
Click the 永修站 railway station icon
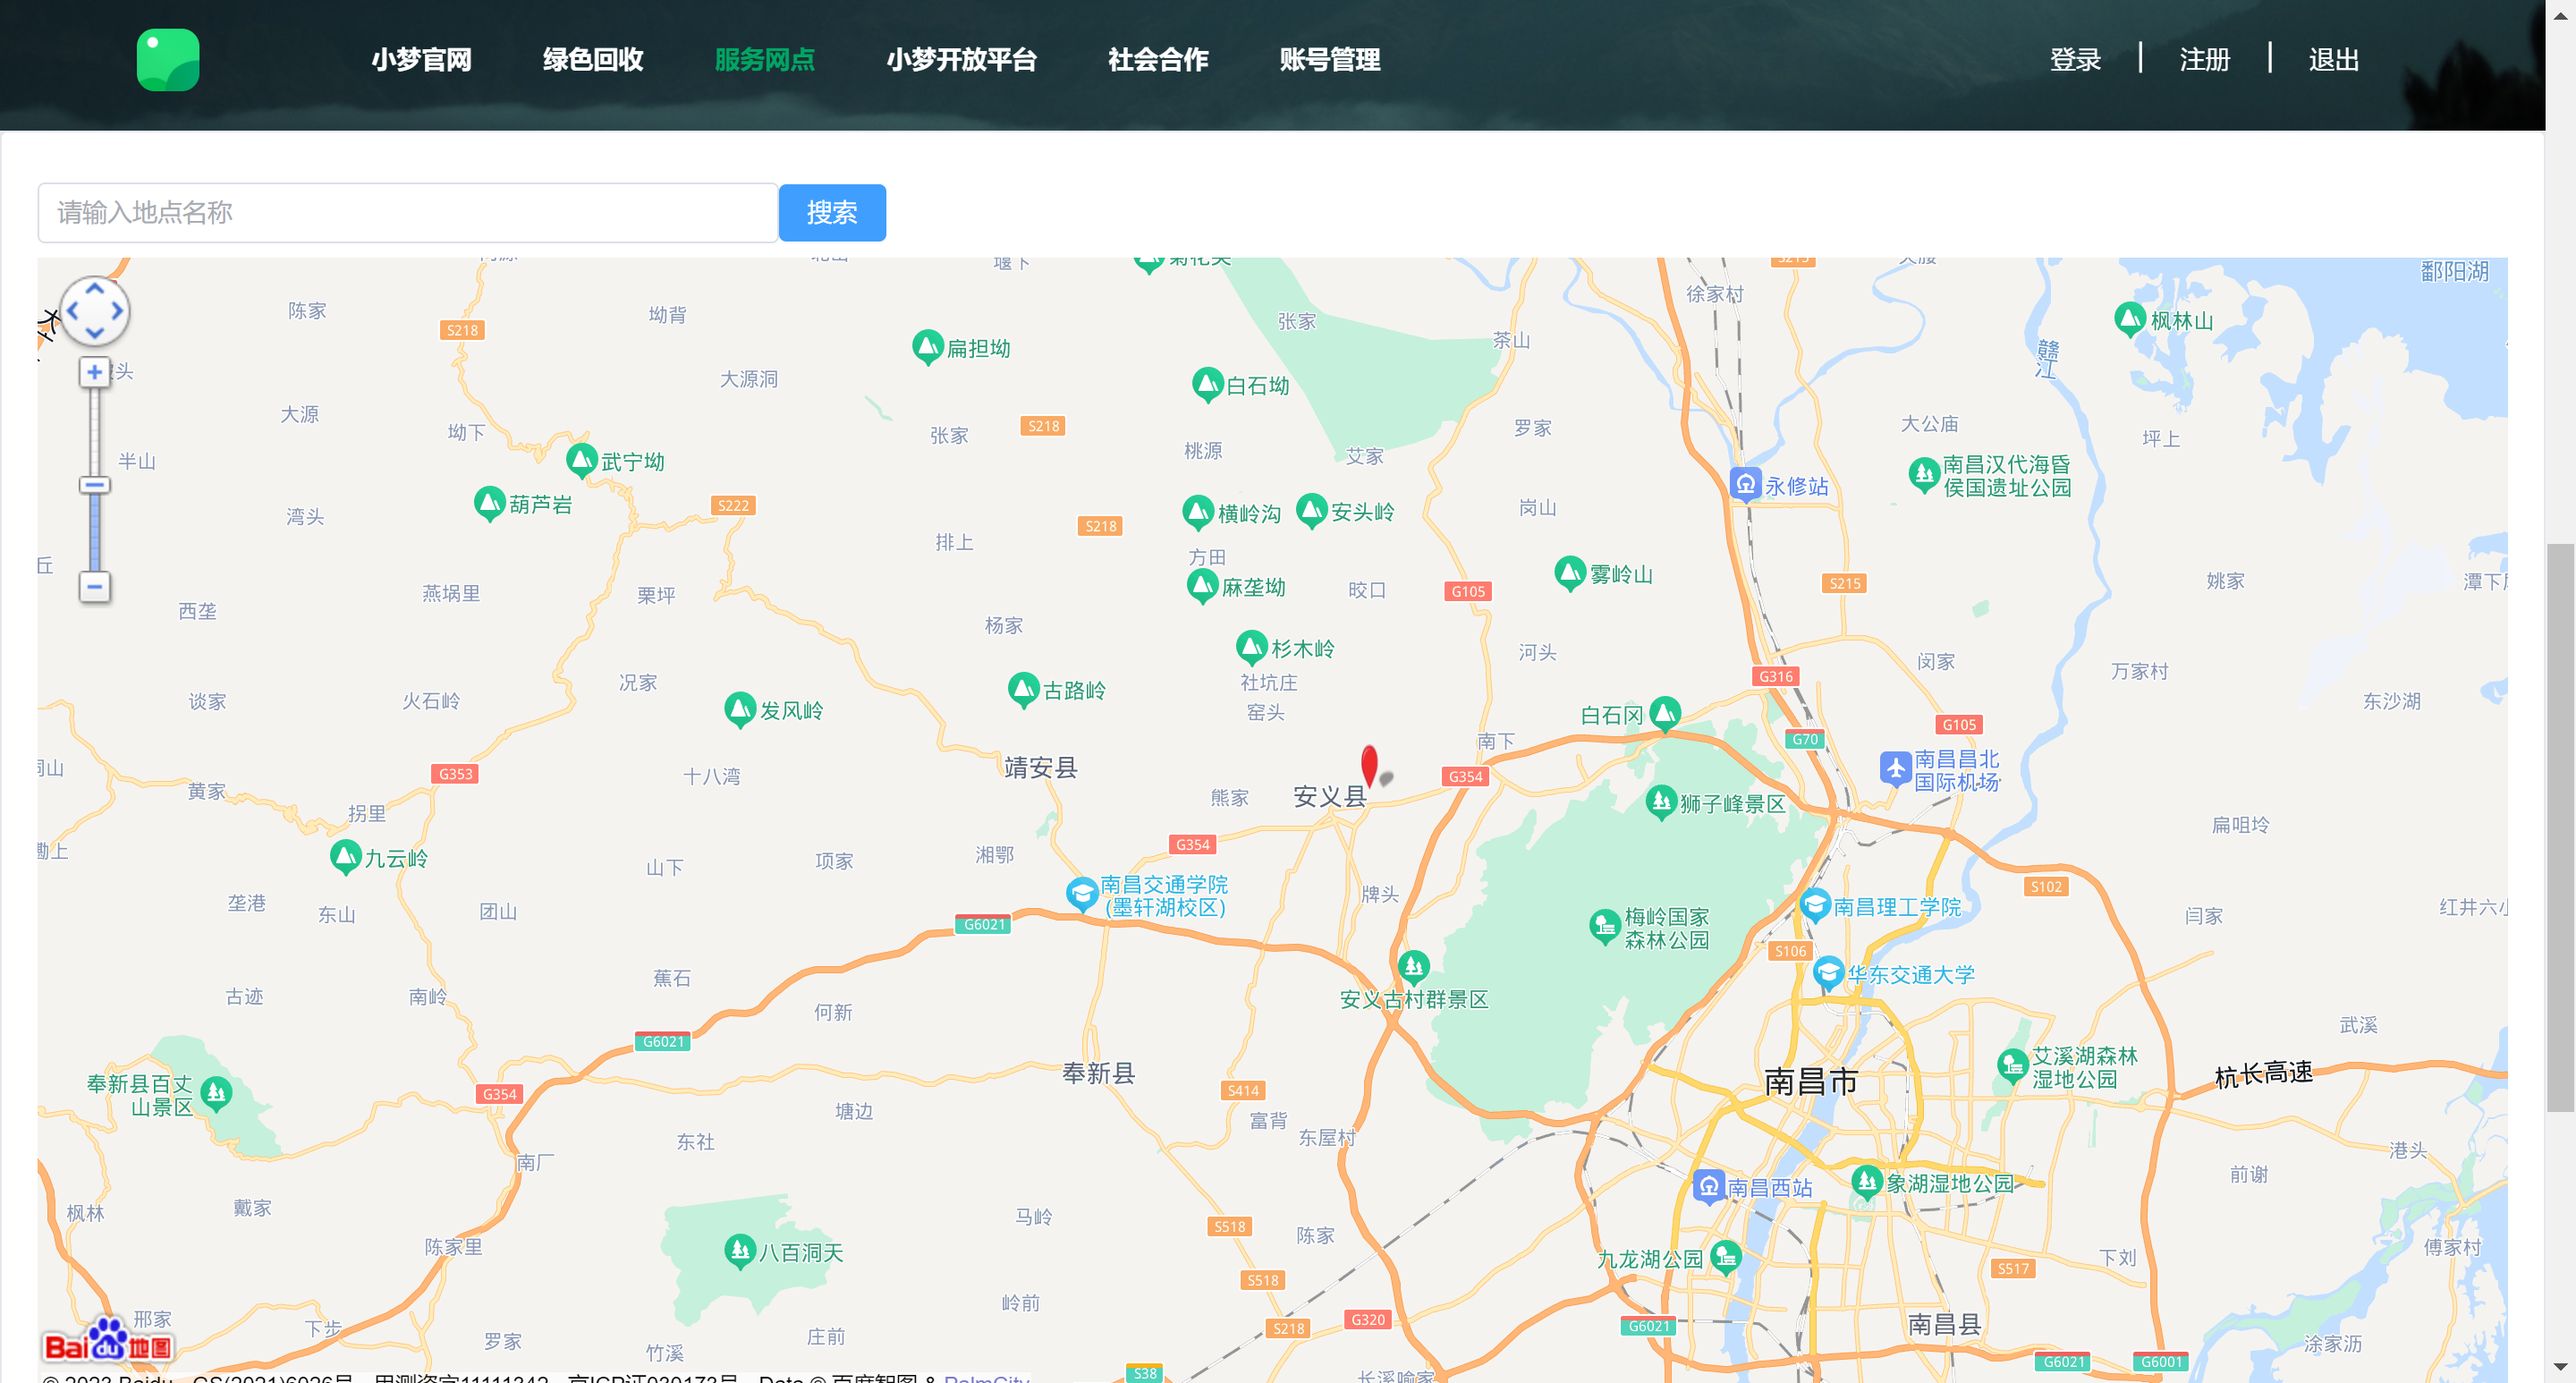[1744, 485]
